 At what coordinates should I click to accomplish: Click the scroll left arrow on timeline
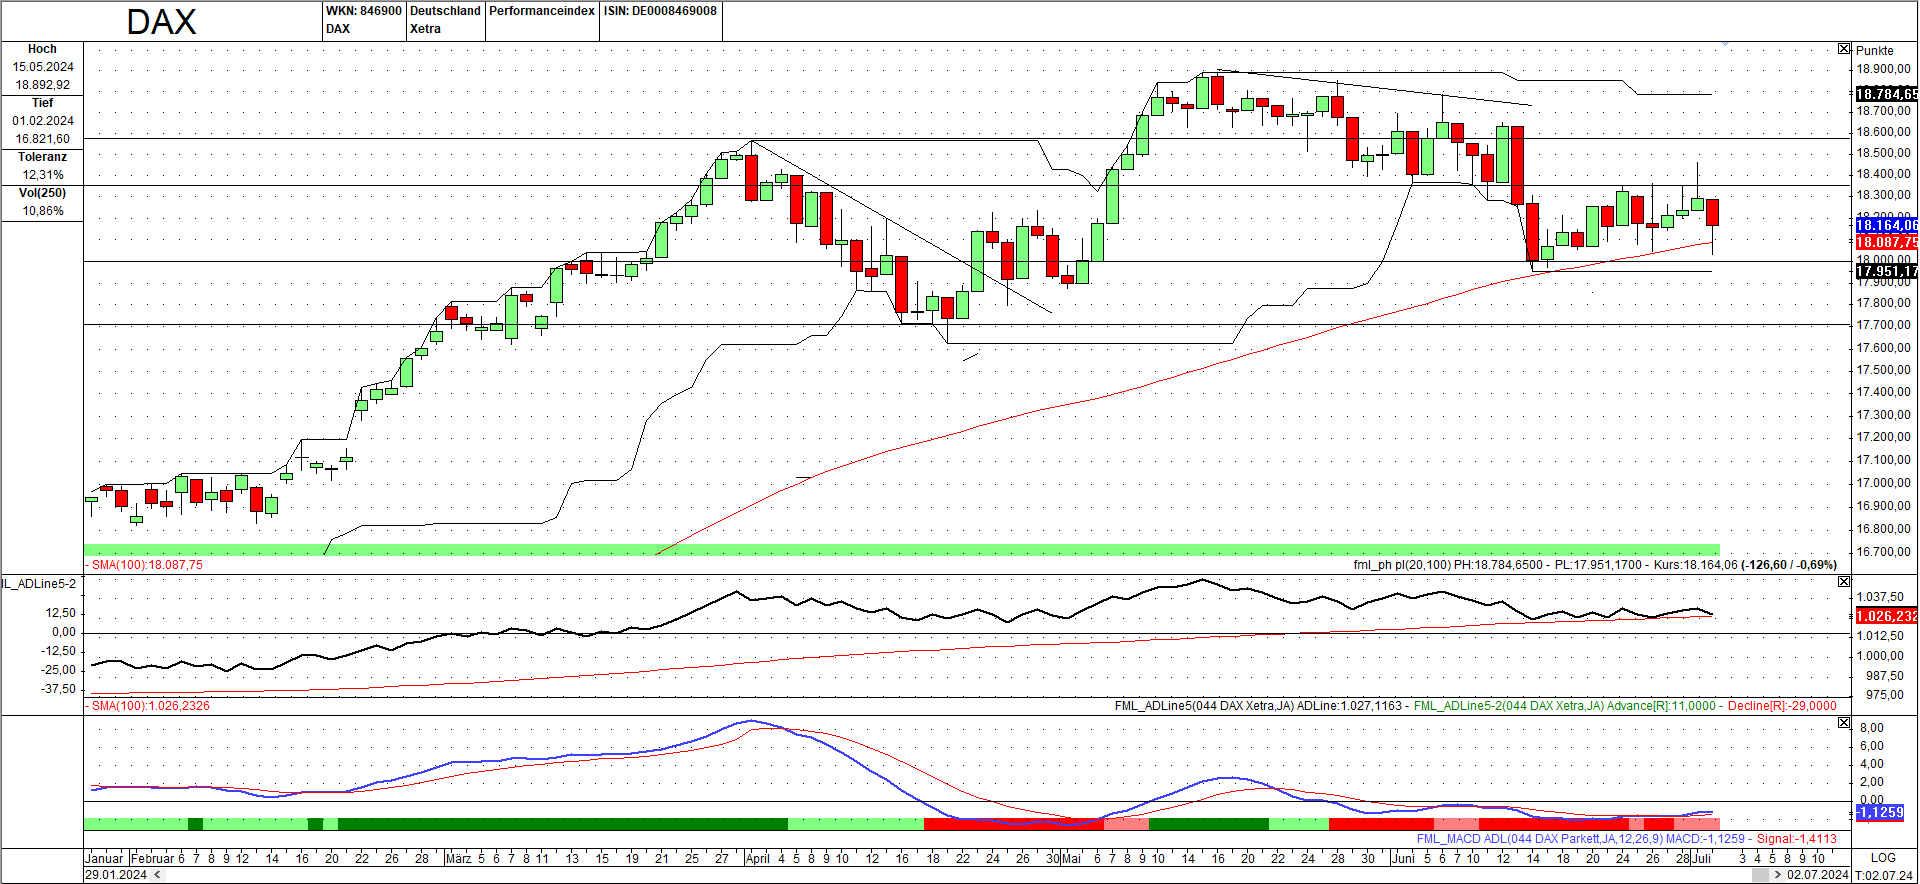coord(156,875)
